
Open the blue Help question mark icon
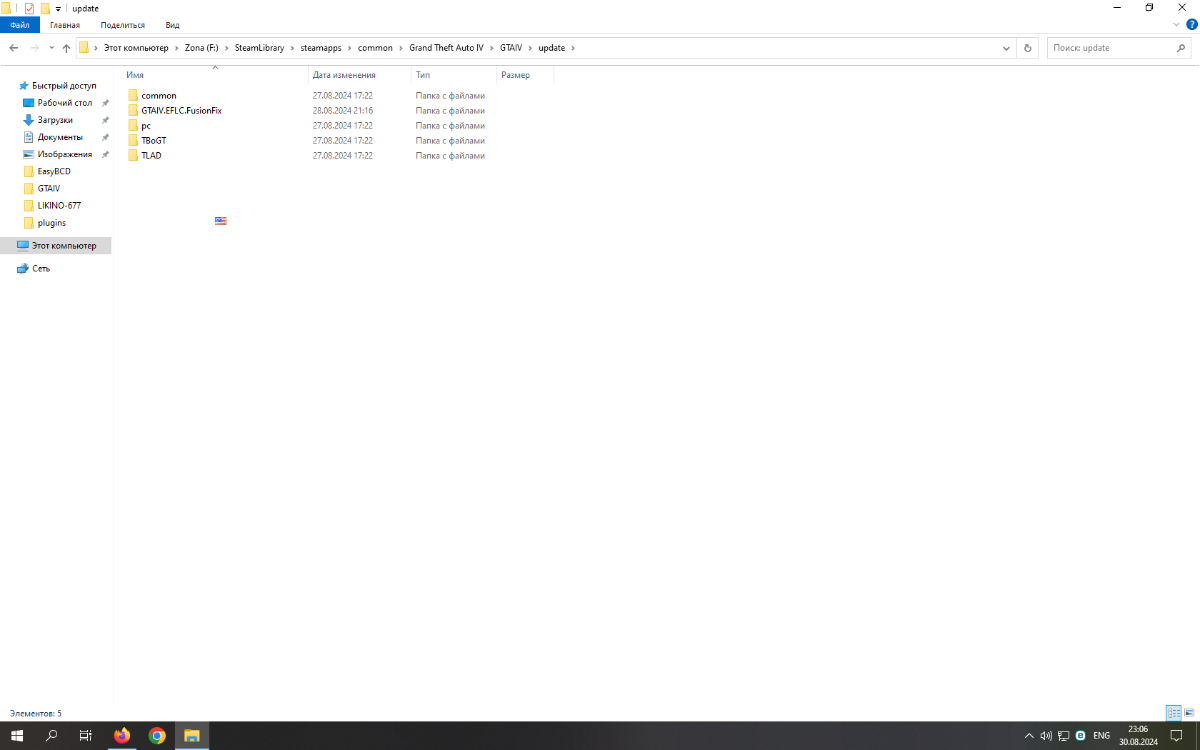[x=1191, y=24]
